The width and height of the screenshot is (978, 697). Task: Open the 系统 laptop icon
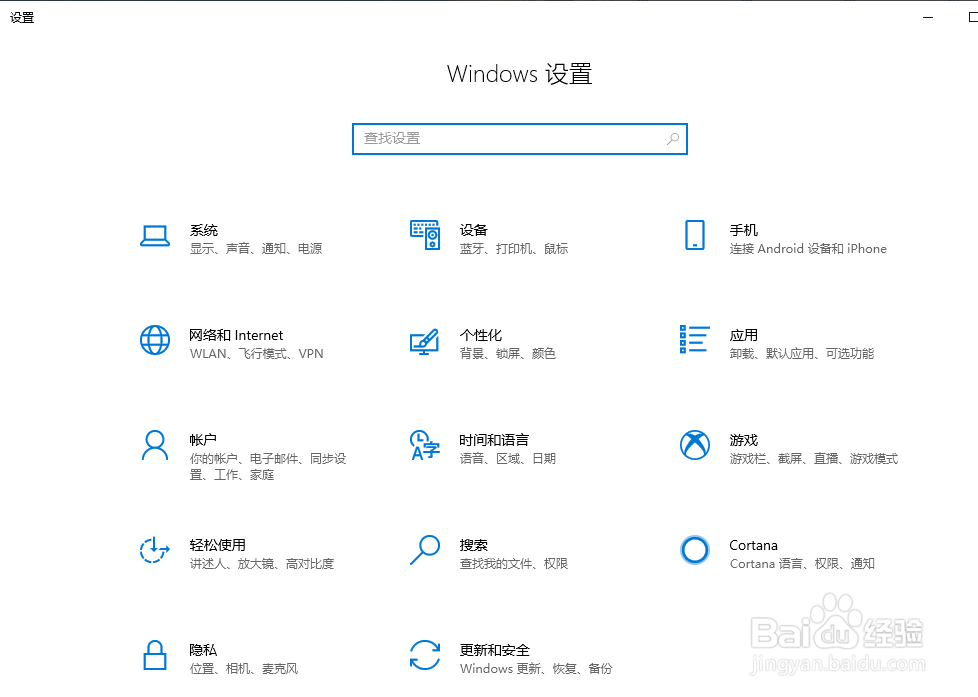coord(155,236)
